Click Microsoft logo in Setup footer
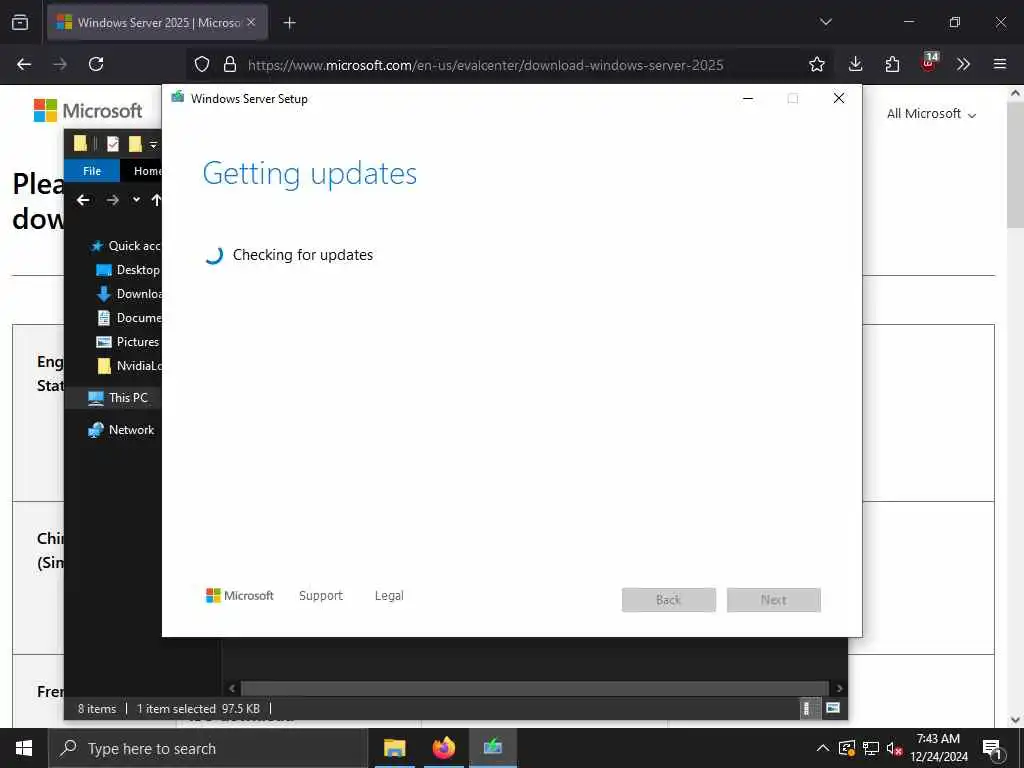 [240, 596]
